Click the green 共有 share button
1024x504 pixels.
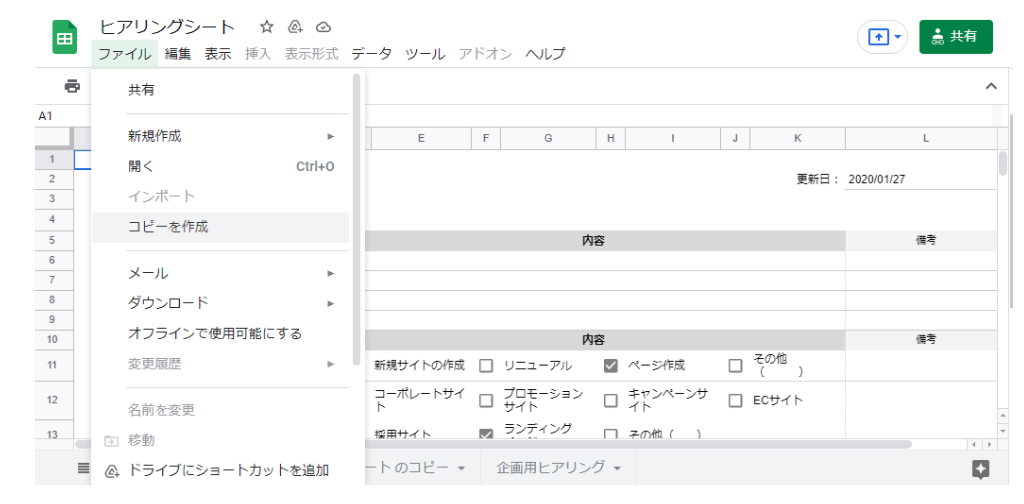(956, 37)
